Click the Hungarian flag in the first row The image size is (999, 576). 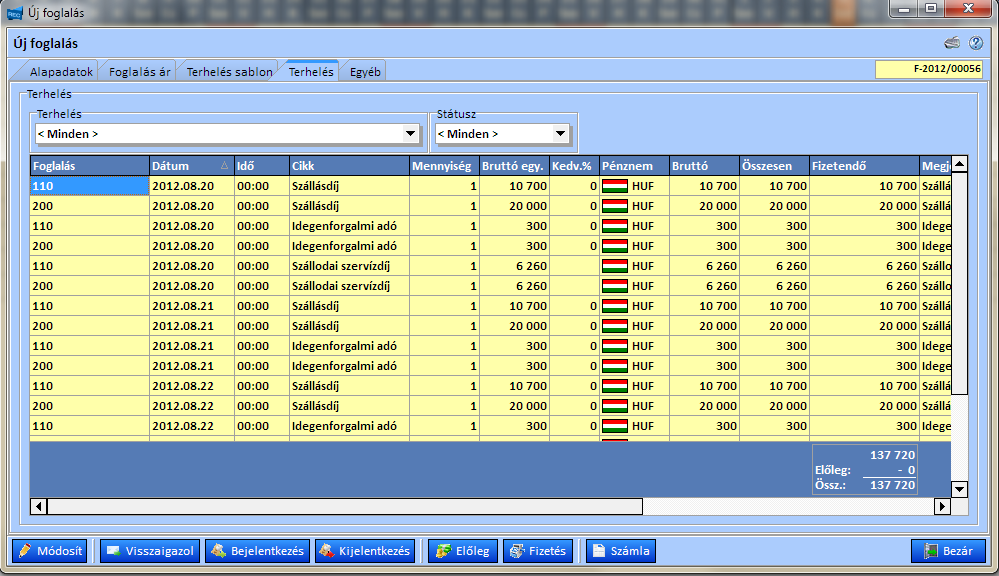615,186
